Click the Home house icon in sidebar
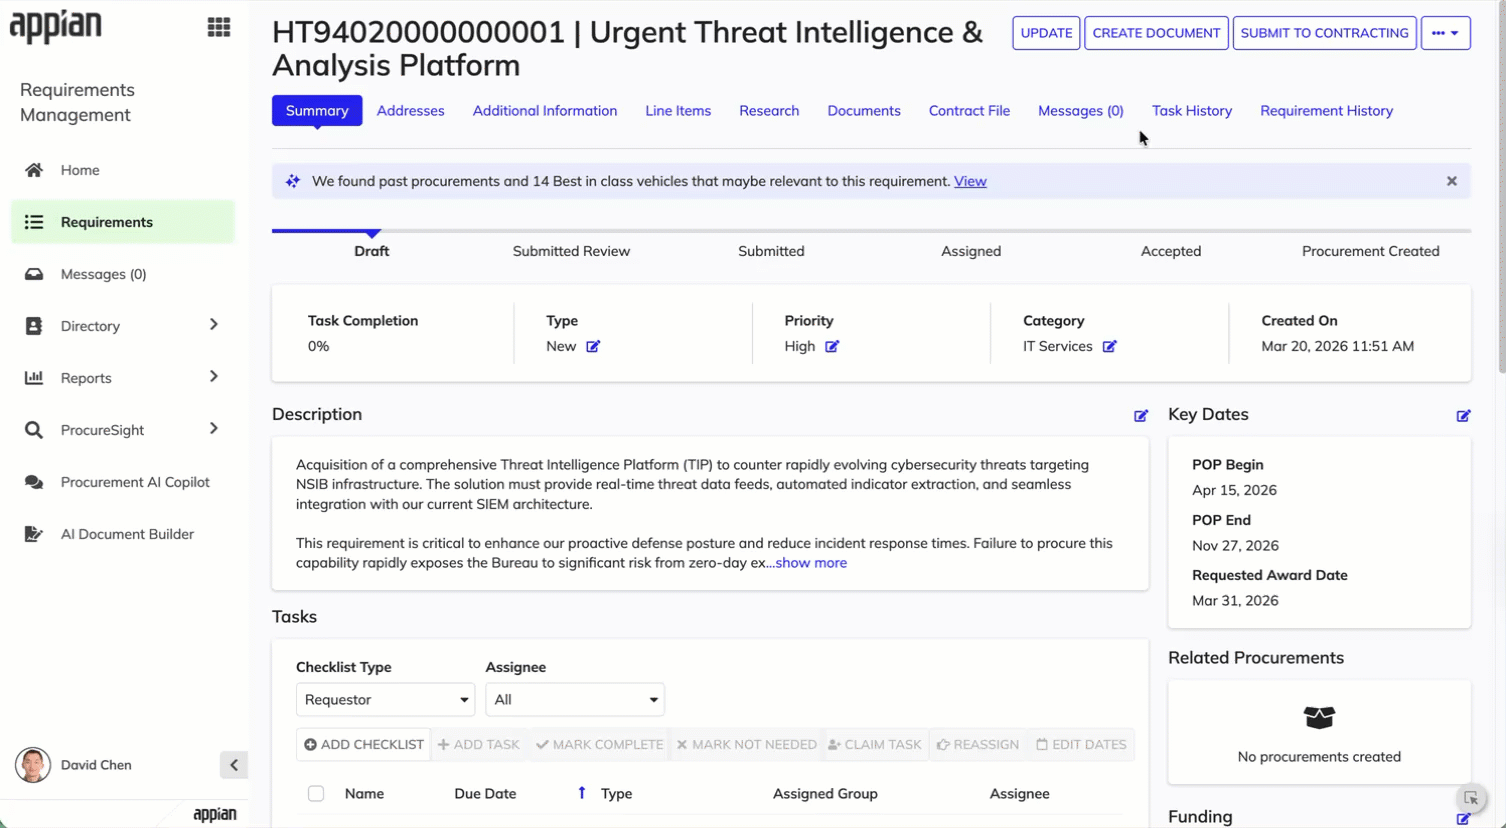The width and height of the screenshot is (1506, 828). (34, 170)
